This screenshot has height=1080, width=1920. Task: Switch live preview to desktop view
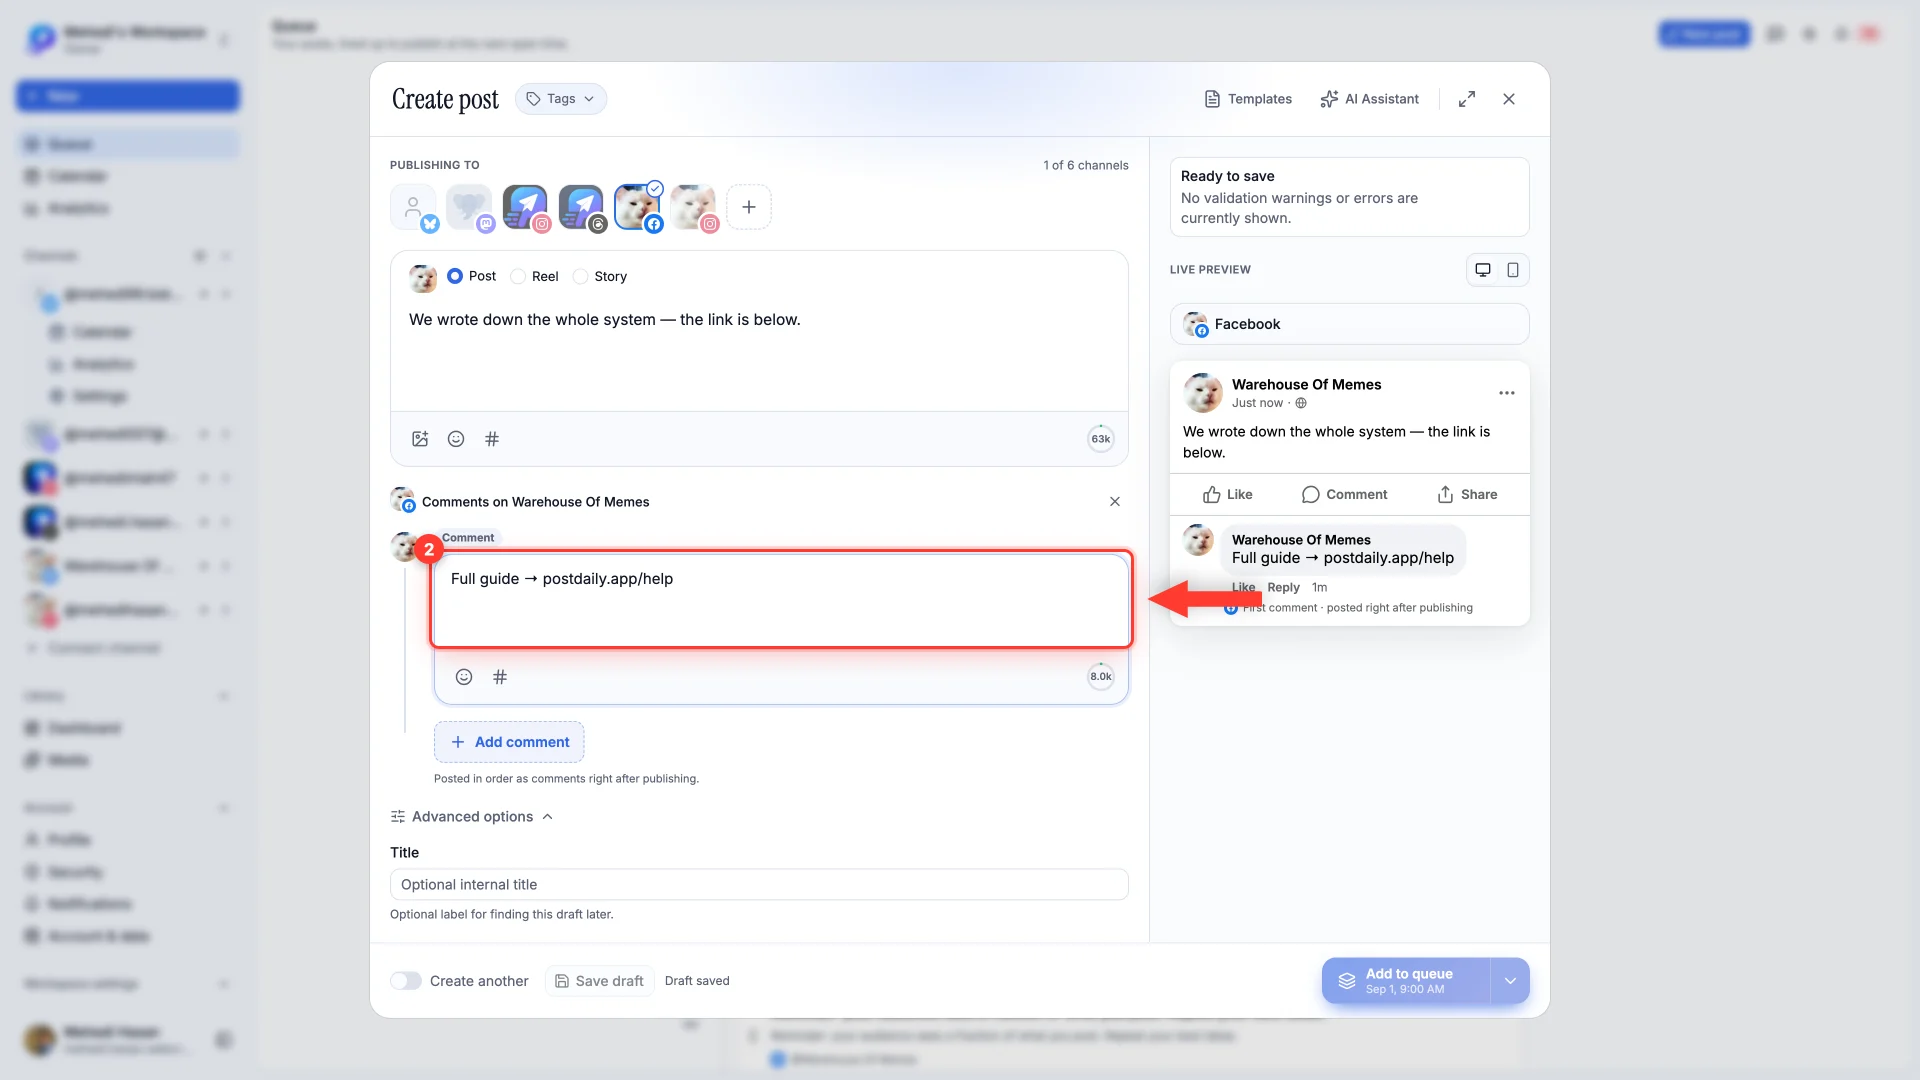pos(1483,270)
